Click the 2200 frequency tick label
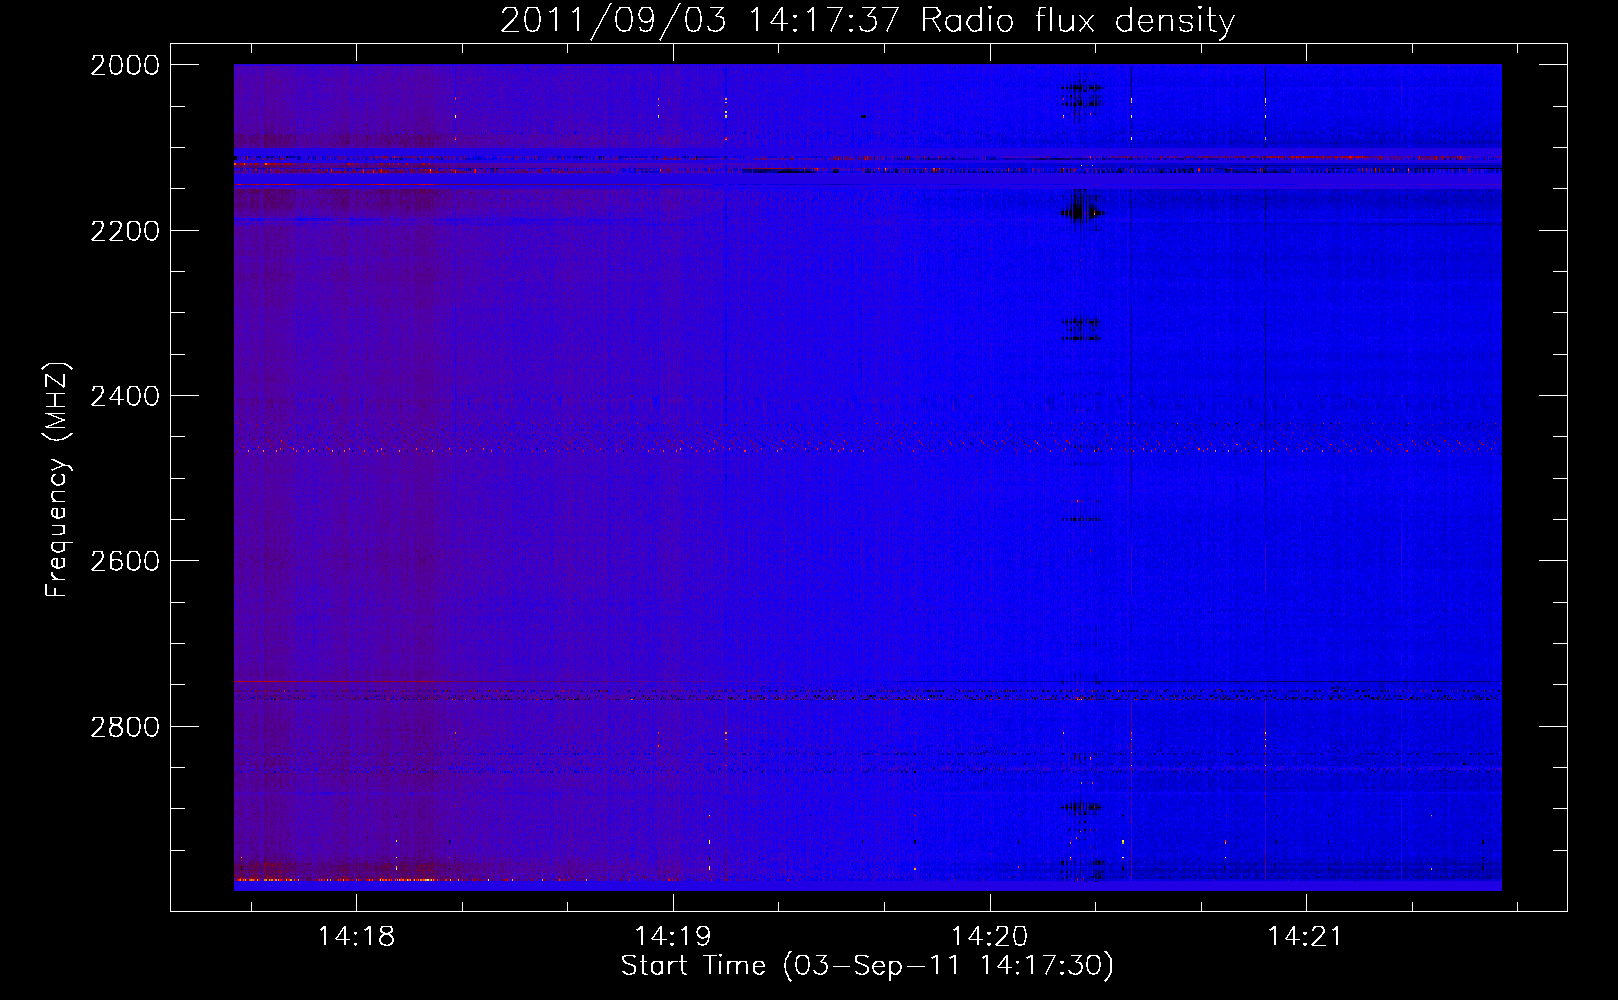The width and height of the screenshot is (1618, 1000). coord(125,231)
